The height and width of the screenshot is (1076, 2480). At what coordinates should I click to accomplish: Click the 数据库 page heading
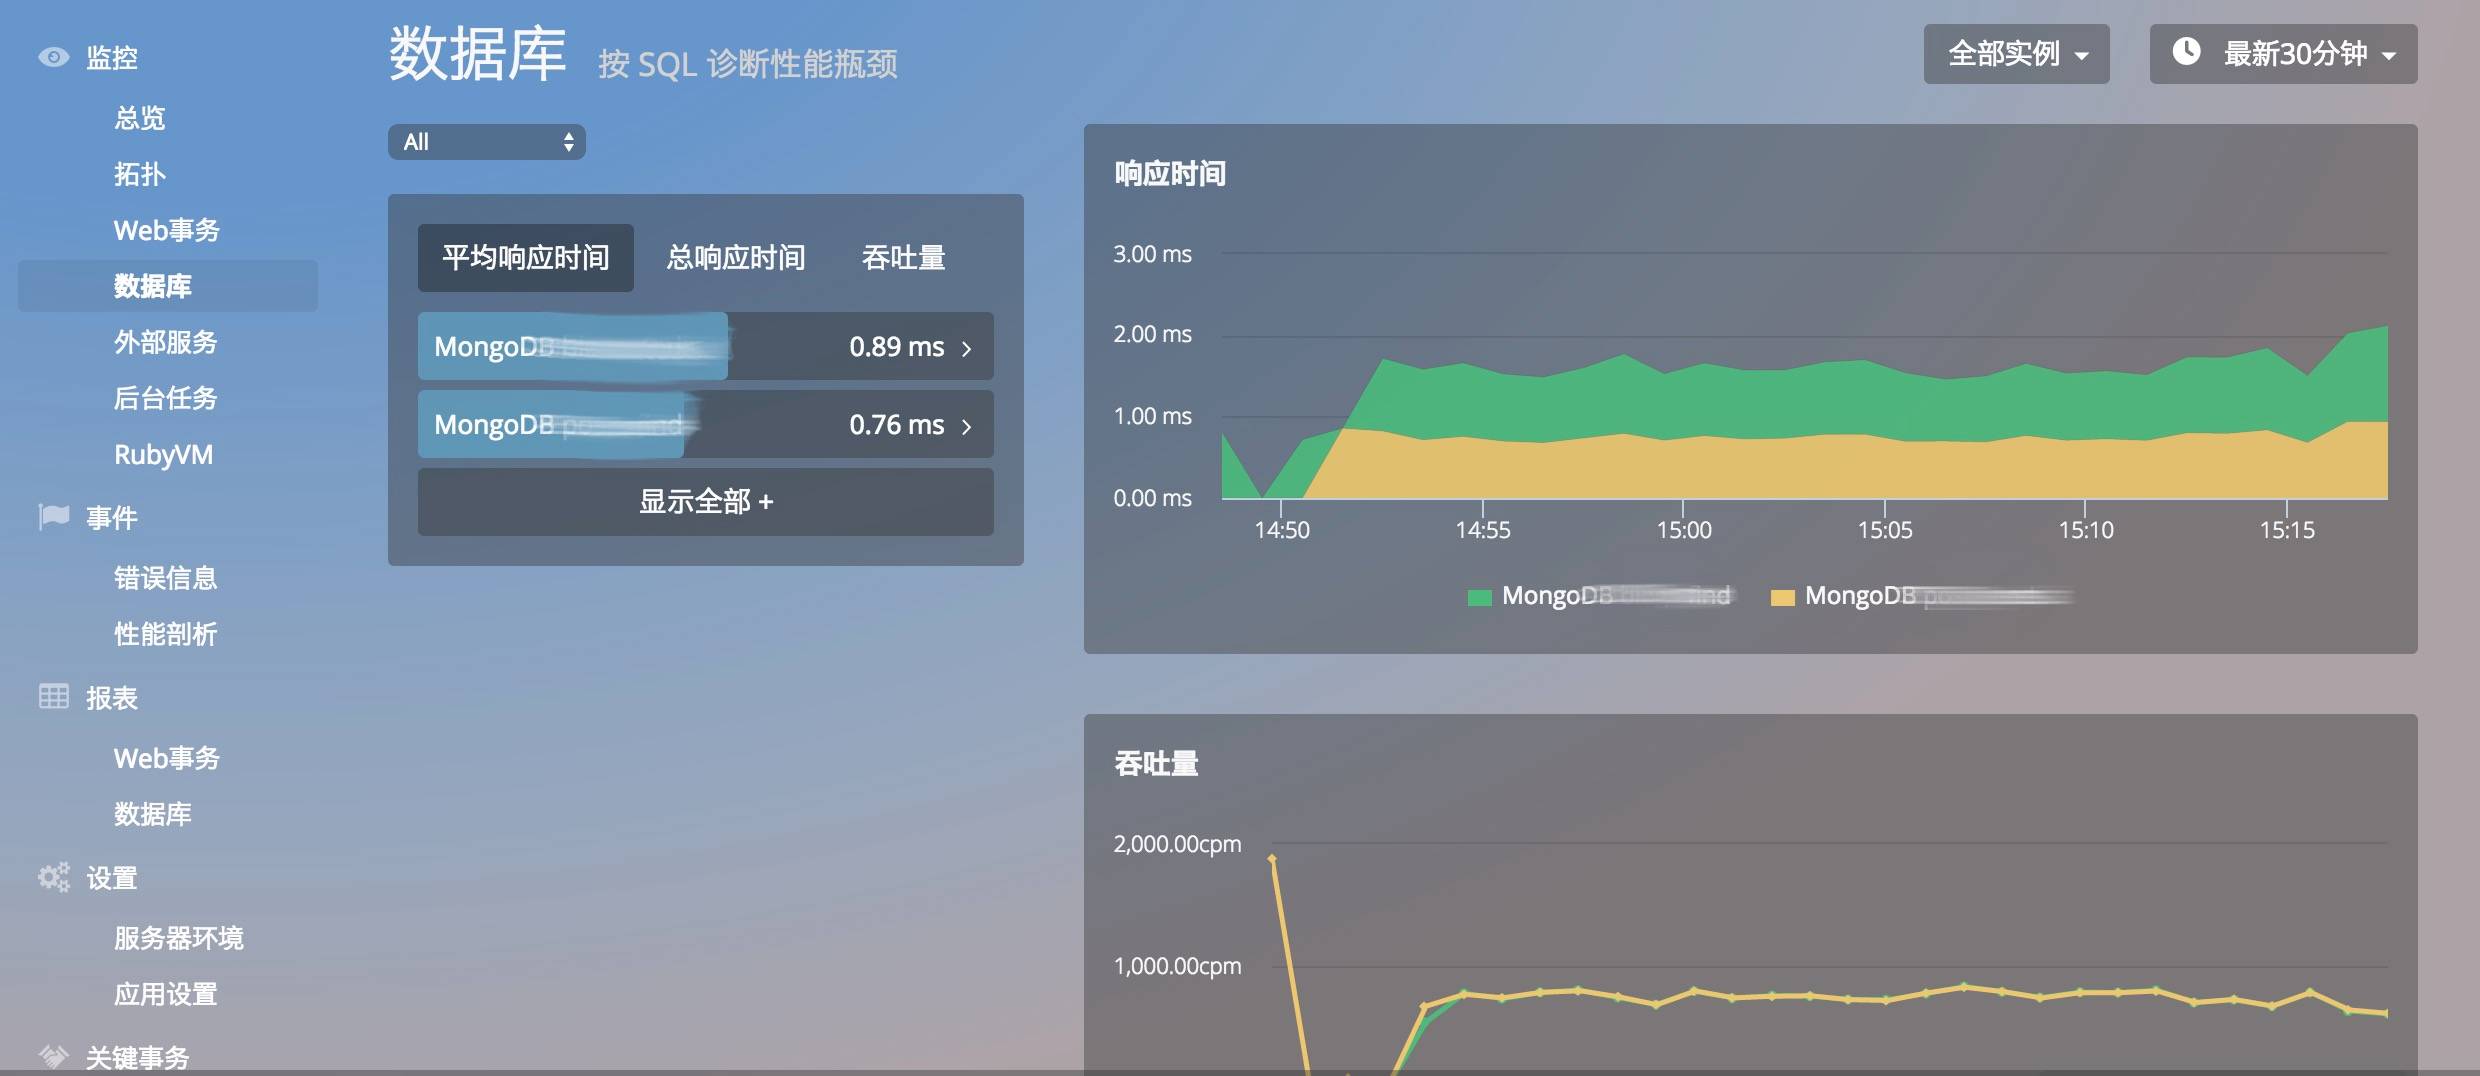pos(478,54)
